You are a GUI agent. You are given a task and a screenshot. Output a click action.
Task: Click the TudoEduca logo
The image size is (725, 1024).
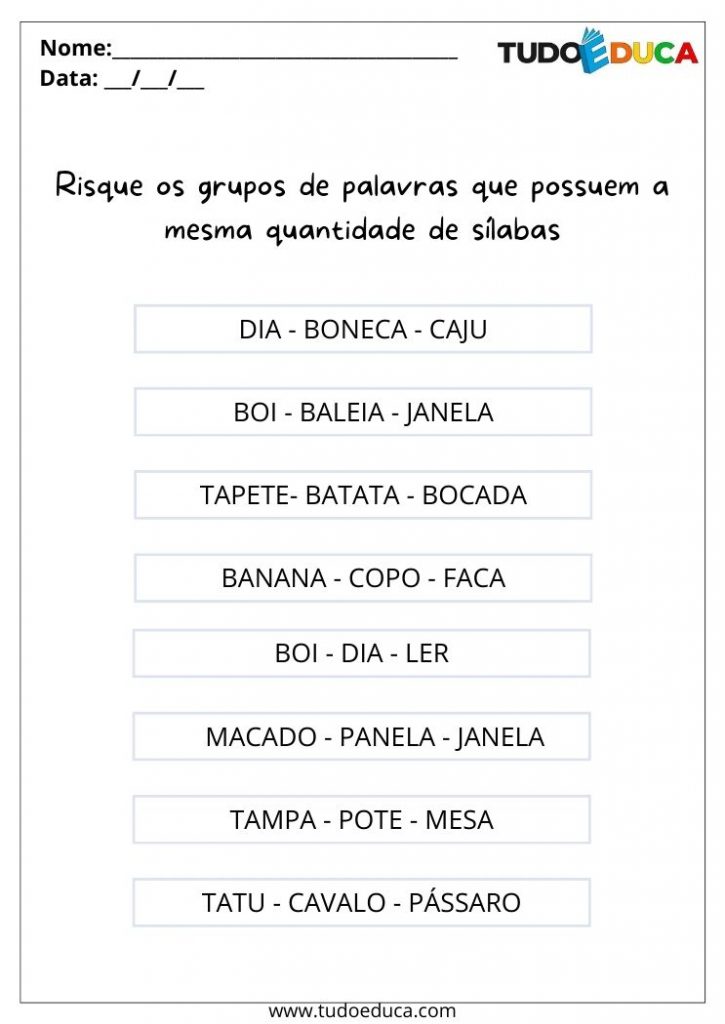tap(597, 51)
